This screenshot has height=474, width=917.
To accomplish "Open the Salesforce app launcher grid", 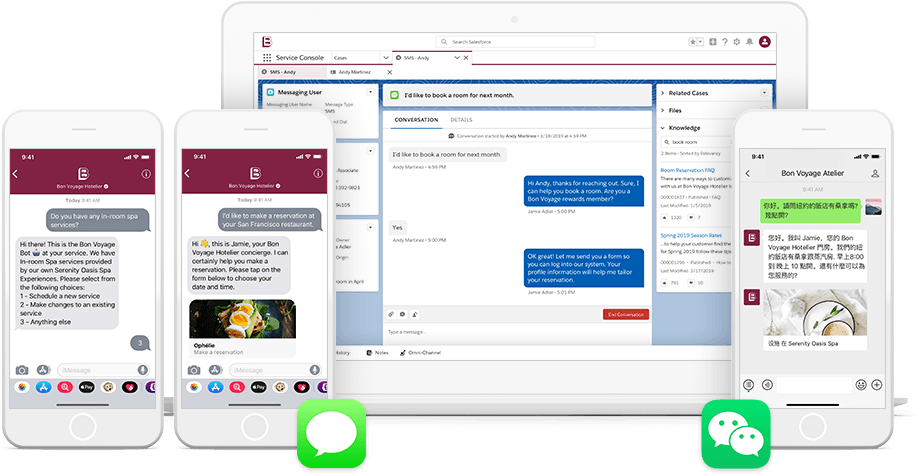I will [x=267, y=59].
